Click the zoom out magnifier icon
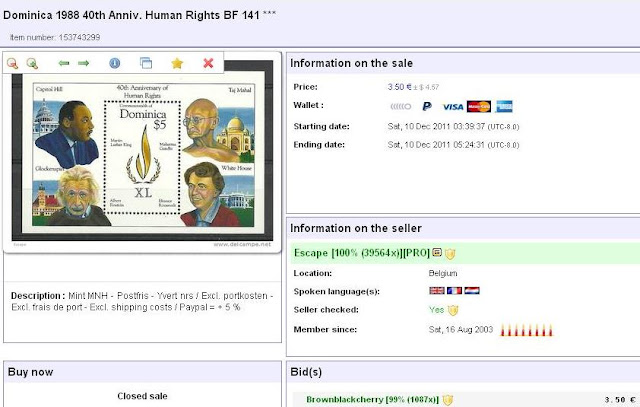The image size is (640, 407). (12, 63)
